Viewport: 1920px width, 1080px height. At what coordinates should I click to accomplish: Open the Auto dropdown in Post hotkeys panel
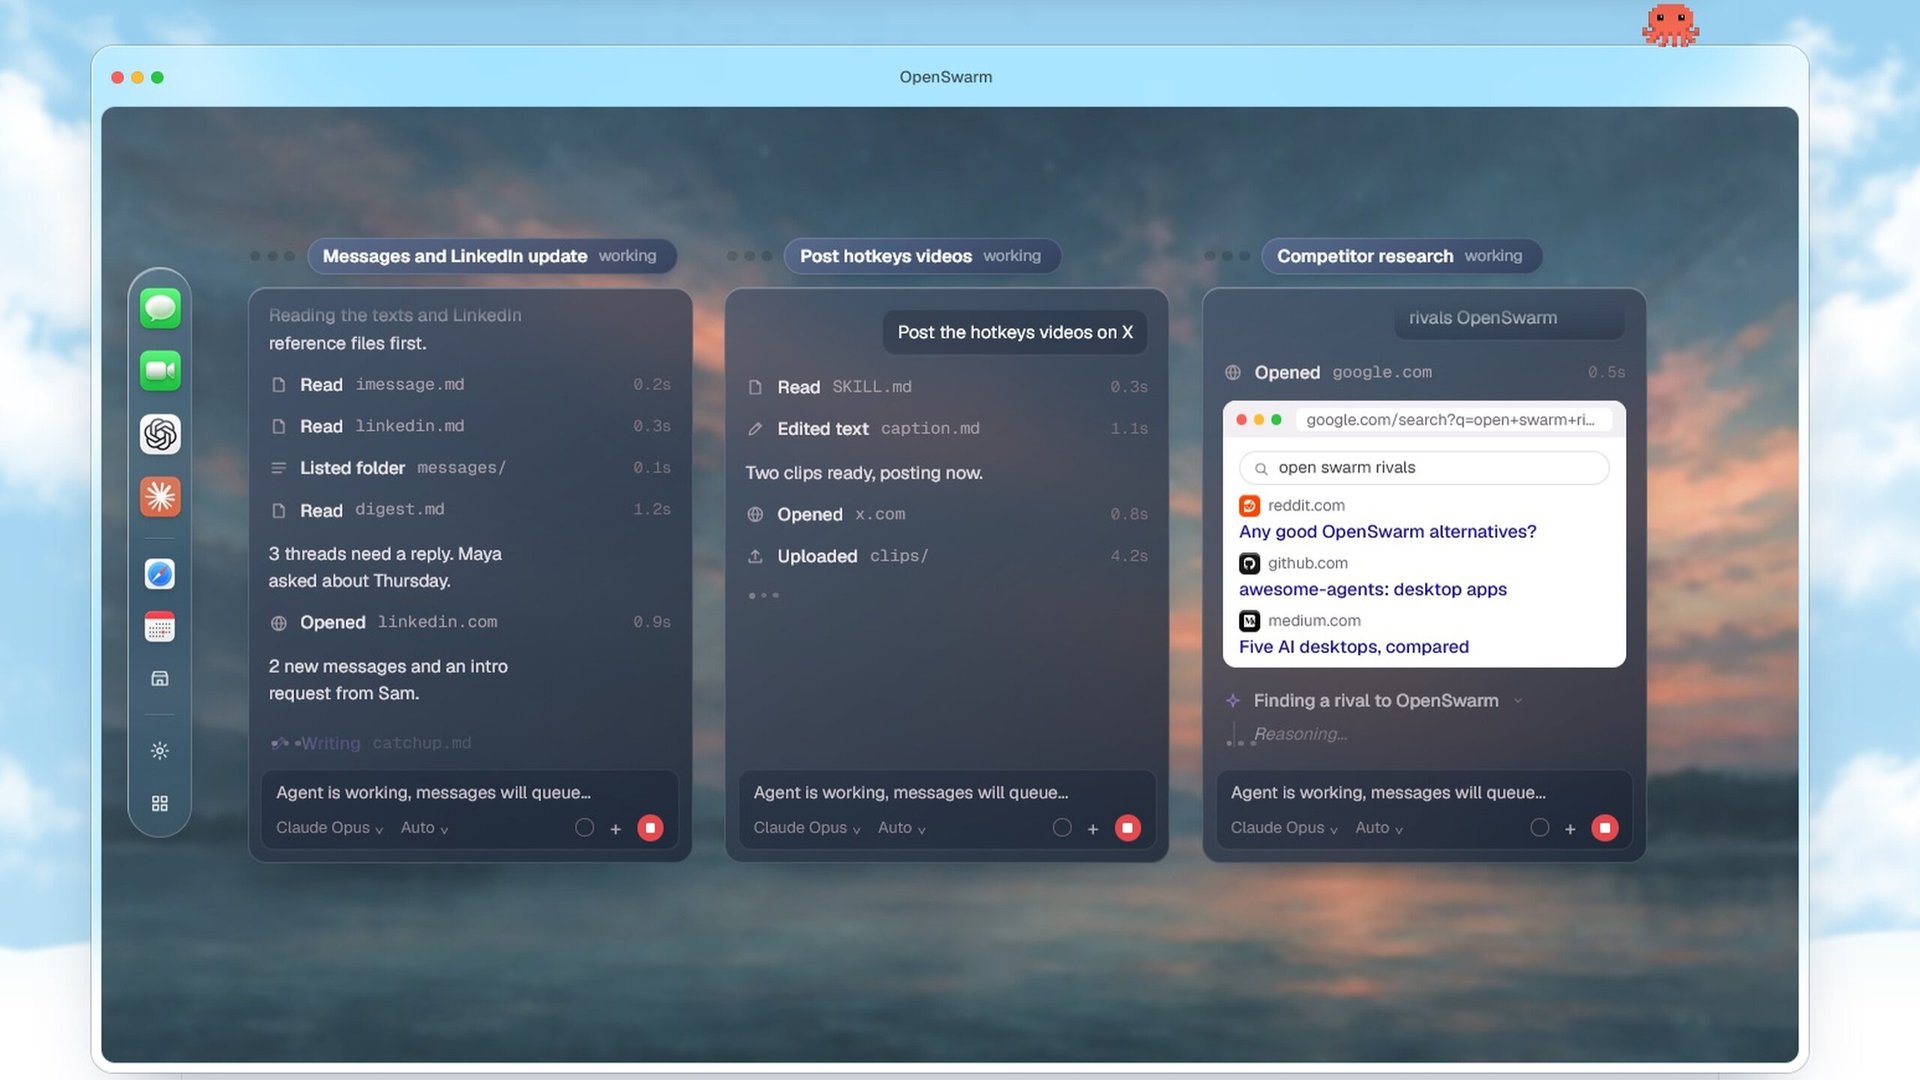902,828
